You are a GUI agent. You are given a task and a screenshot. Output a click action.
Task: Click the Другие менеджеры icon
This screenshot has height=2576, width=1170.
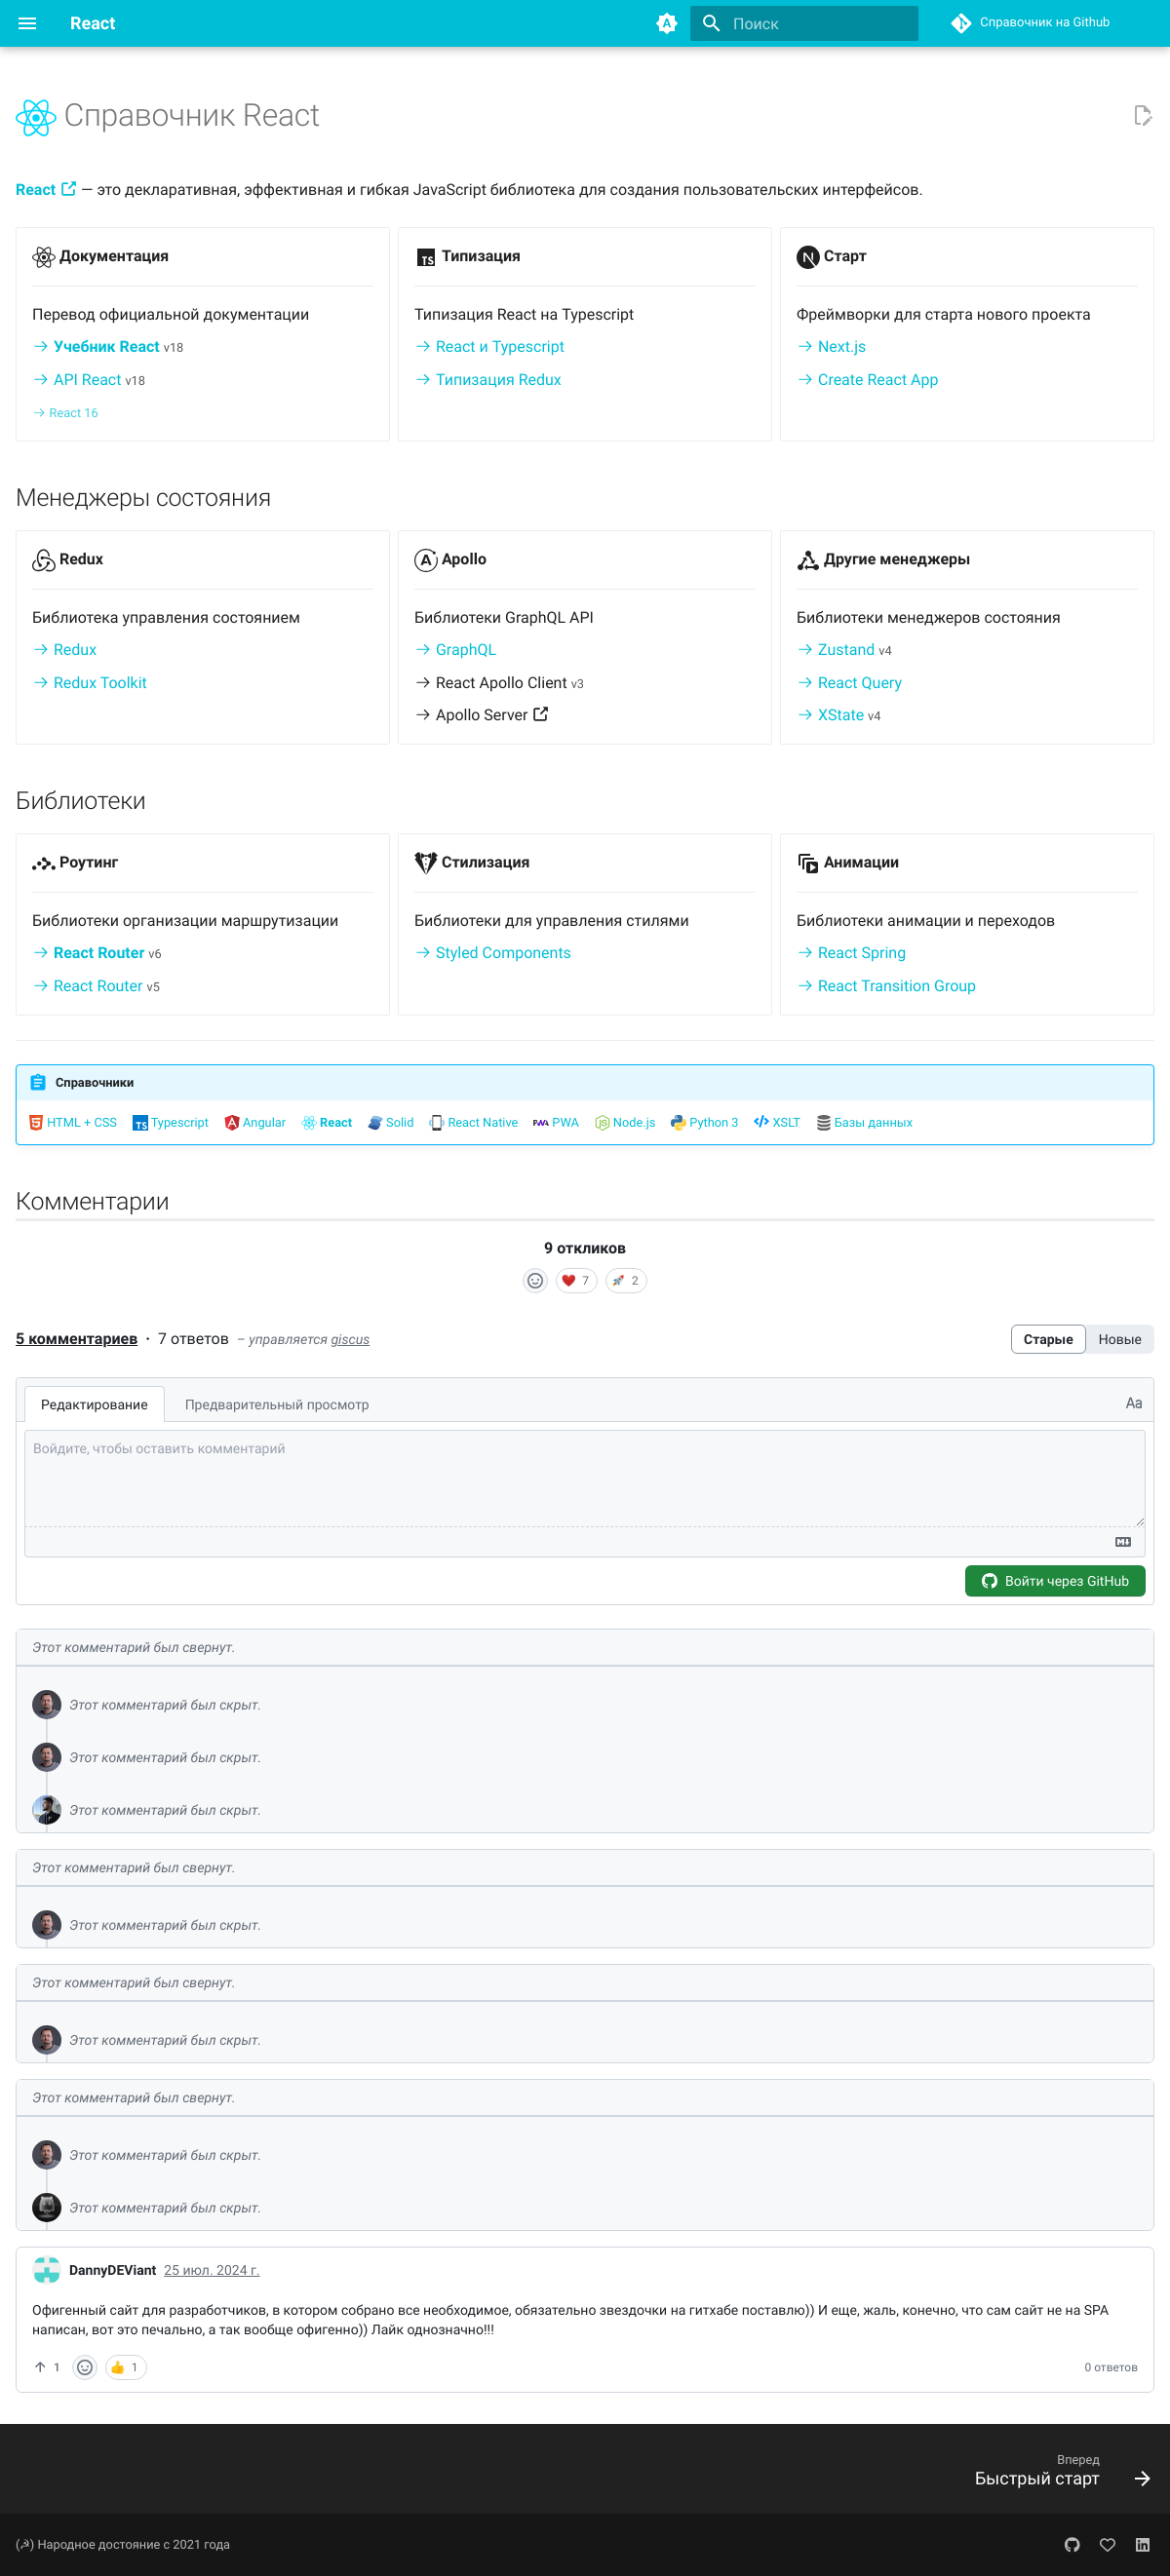point(808,560)
